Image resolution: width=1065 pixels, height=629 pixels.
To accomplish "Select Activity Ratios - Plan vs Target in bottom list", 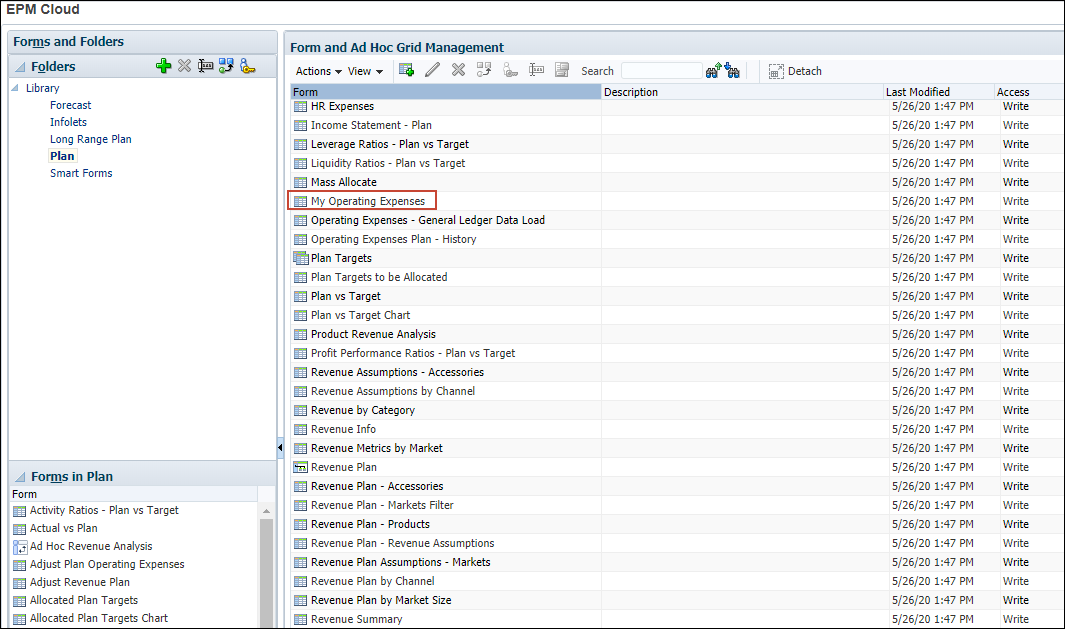I will [104, 510].
